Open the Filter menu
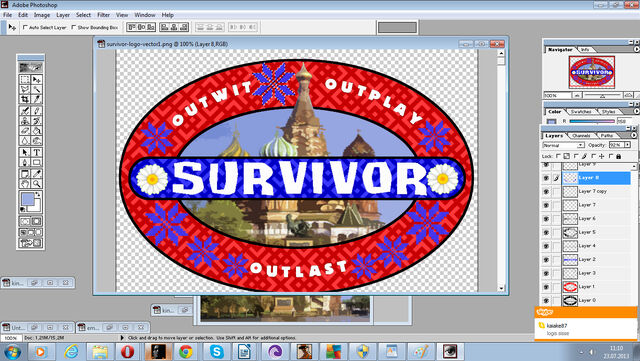 click(x=103, y=15)
